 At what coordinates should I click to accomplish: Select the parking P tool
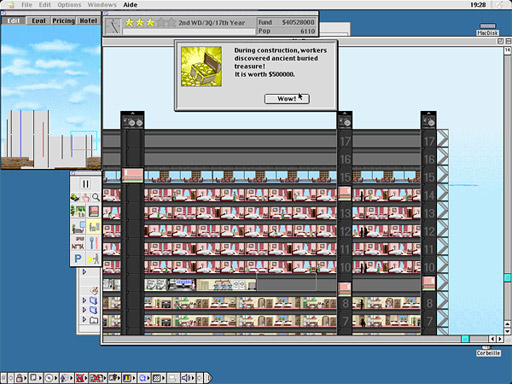tap(78, 258)
